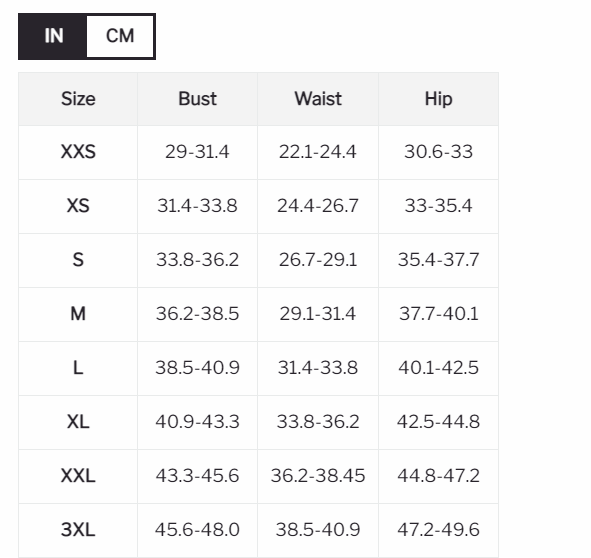Viewport: 591px width, 558px height.
Task: Click the Bust column header
Action: (x=198, y=99)
